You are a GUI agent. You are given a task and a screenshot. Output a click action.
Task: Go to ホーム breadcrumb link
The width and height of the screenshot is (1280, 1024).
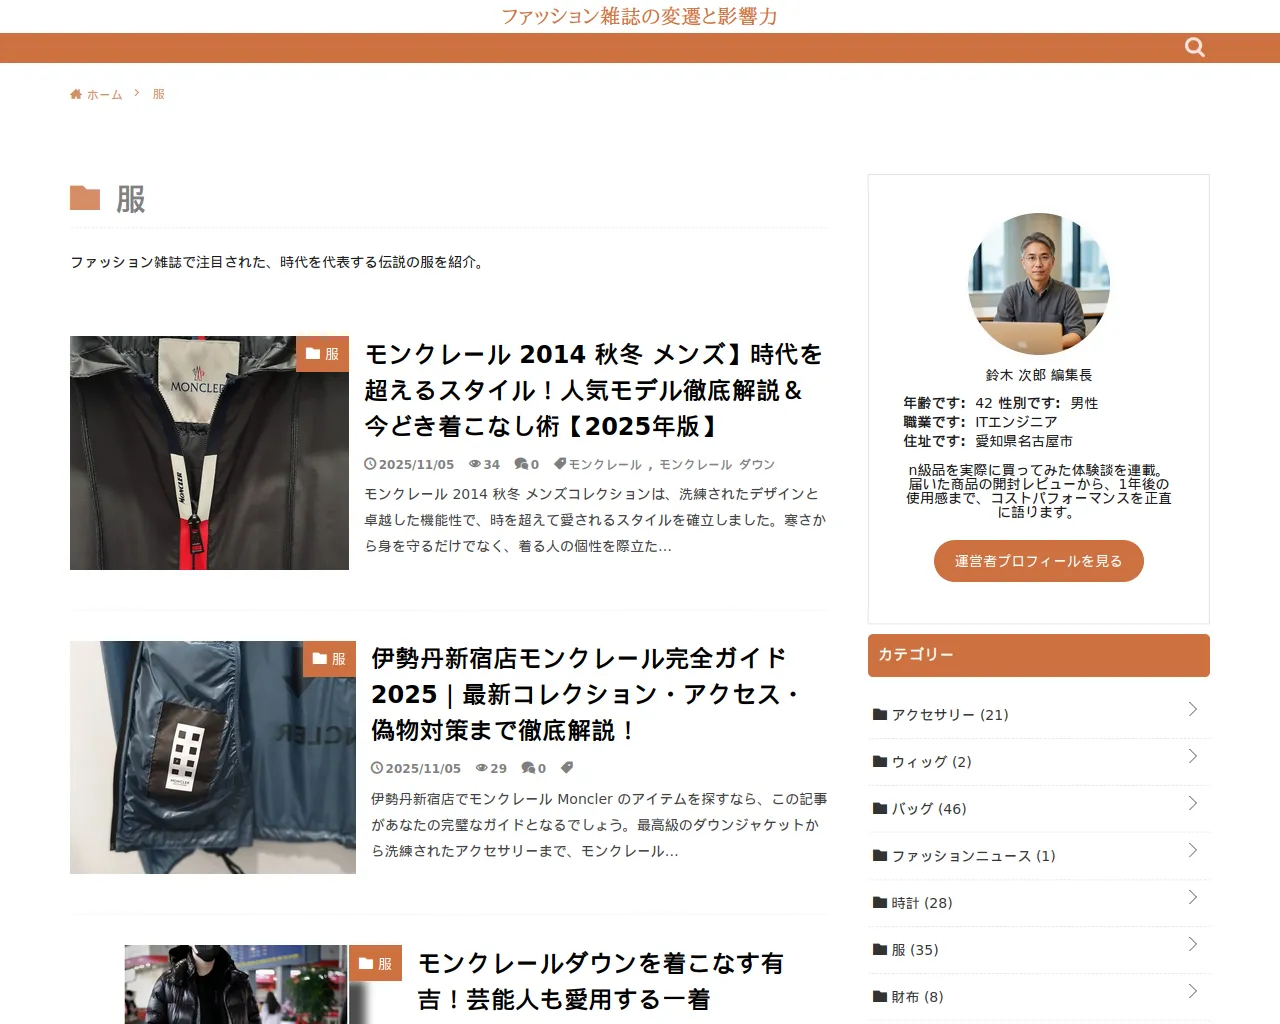[x=104, y=94]
